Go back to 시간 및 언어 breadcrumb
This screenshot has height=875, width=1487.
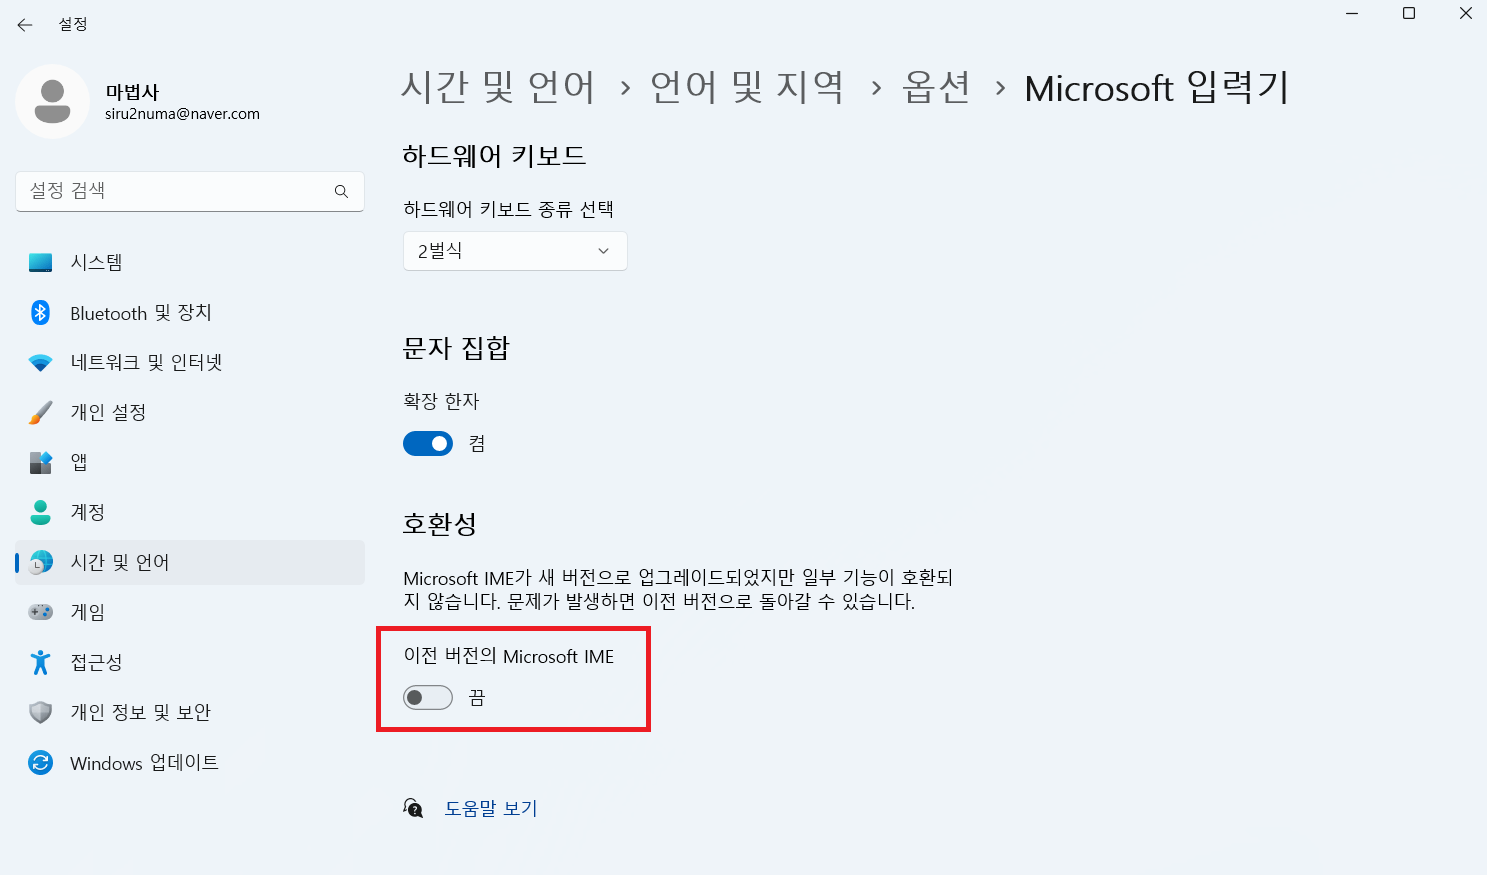click(498, 88)
